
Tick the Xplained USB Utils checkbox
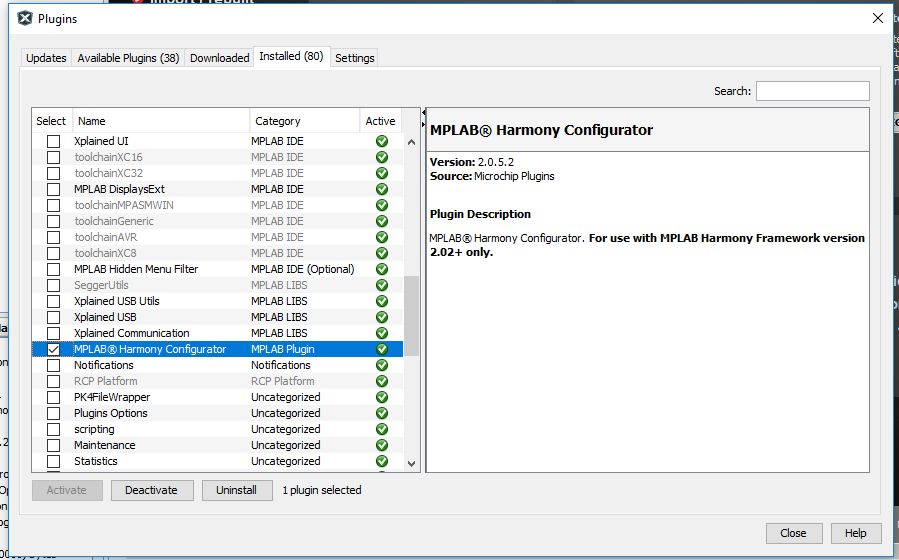53,301
